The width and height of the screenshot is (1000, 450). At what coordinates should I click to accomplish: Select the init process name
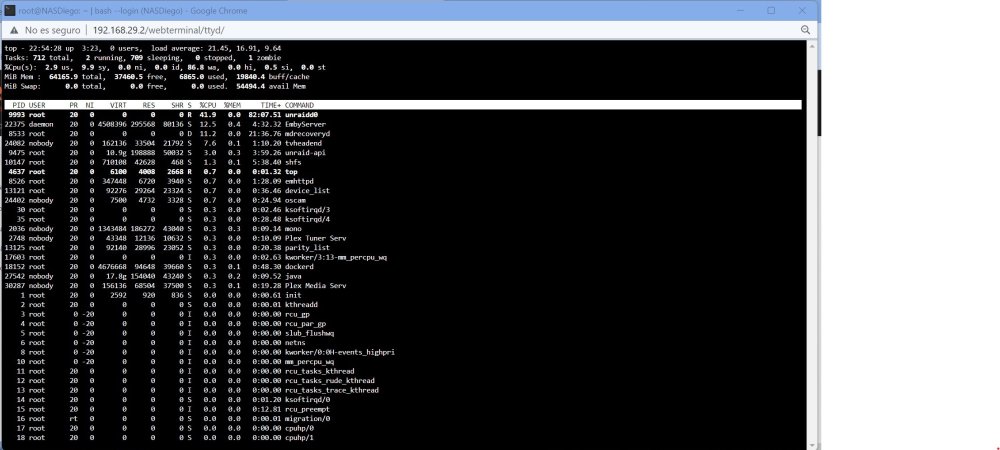pos(293,295)
